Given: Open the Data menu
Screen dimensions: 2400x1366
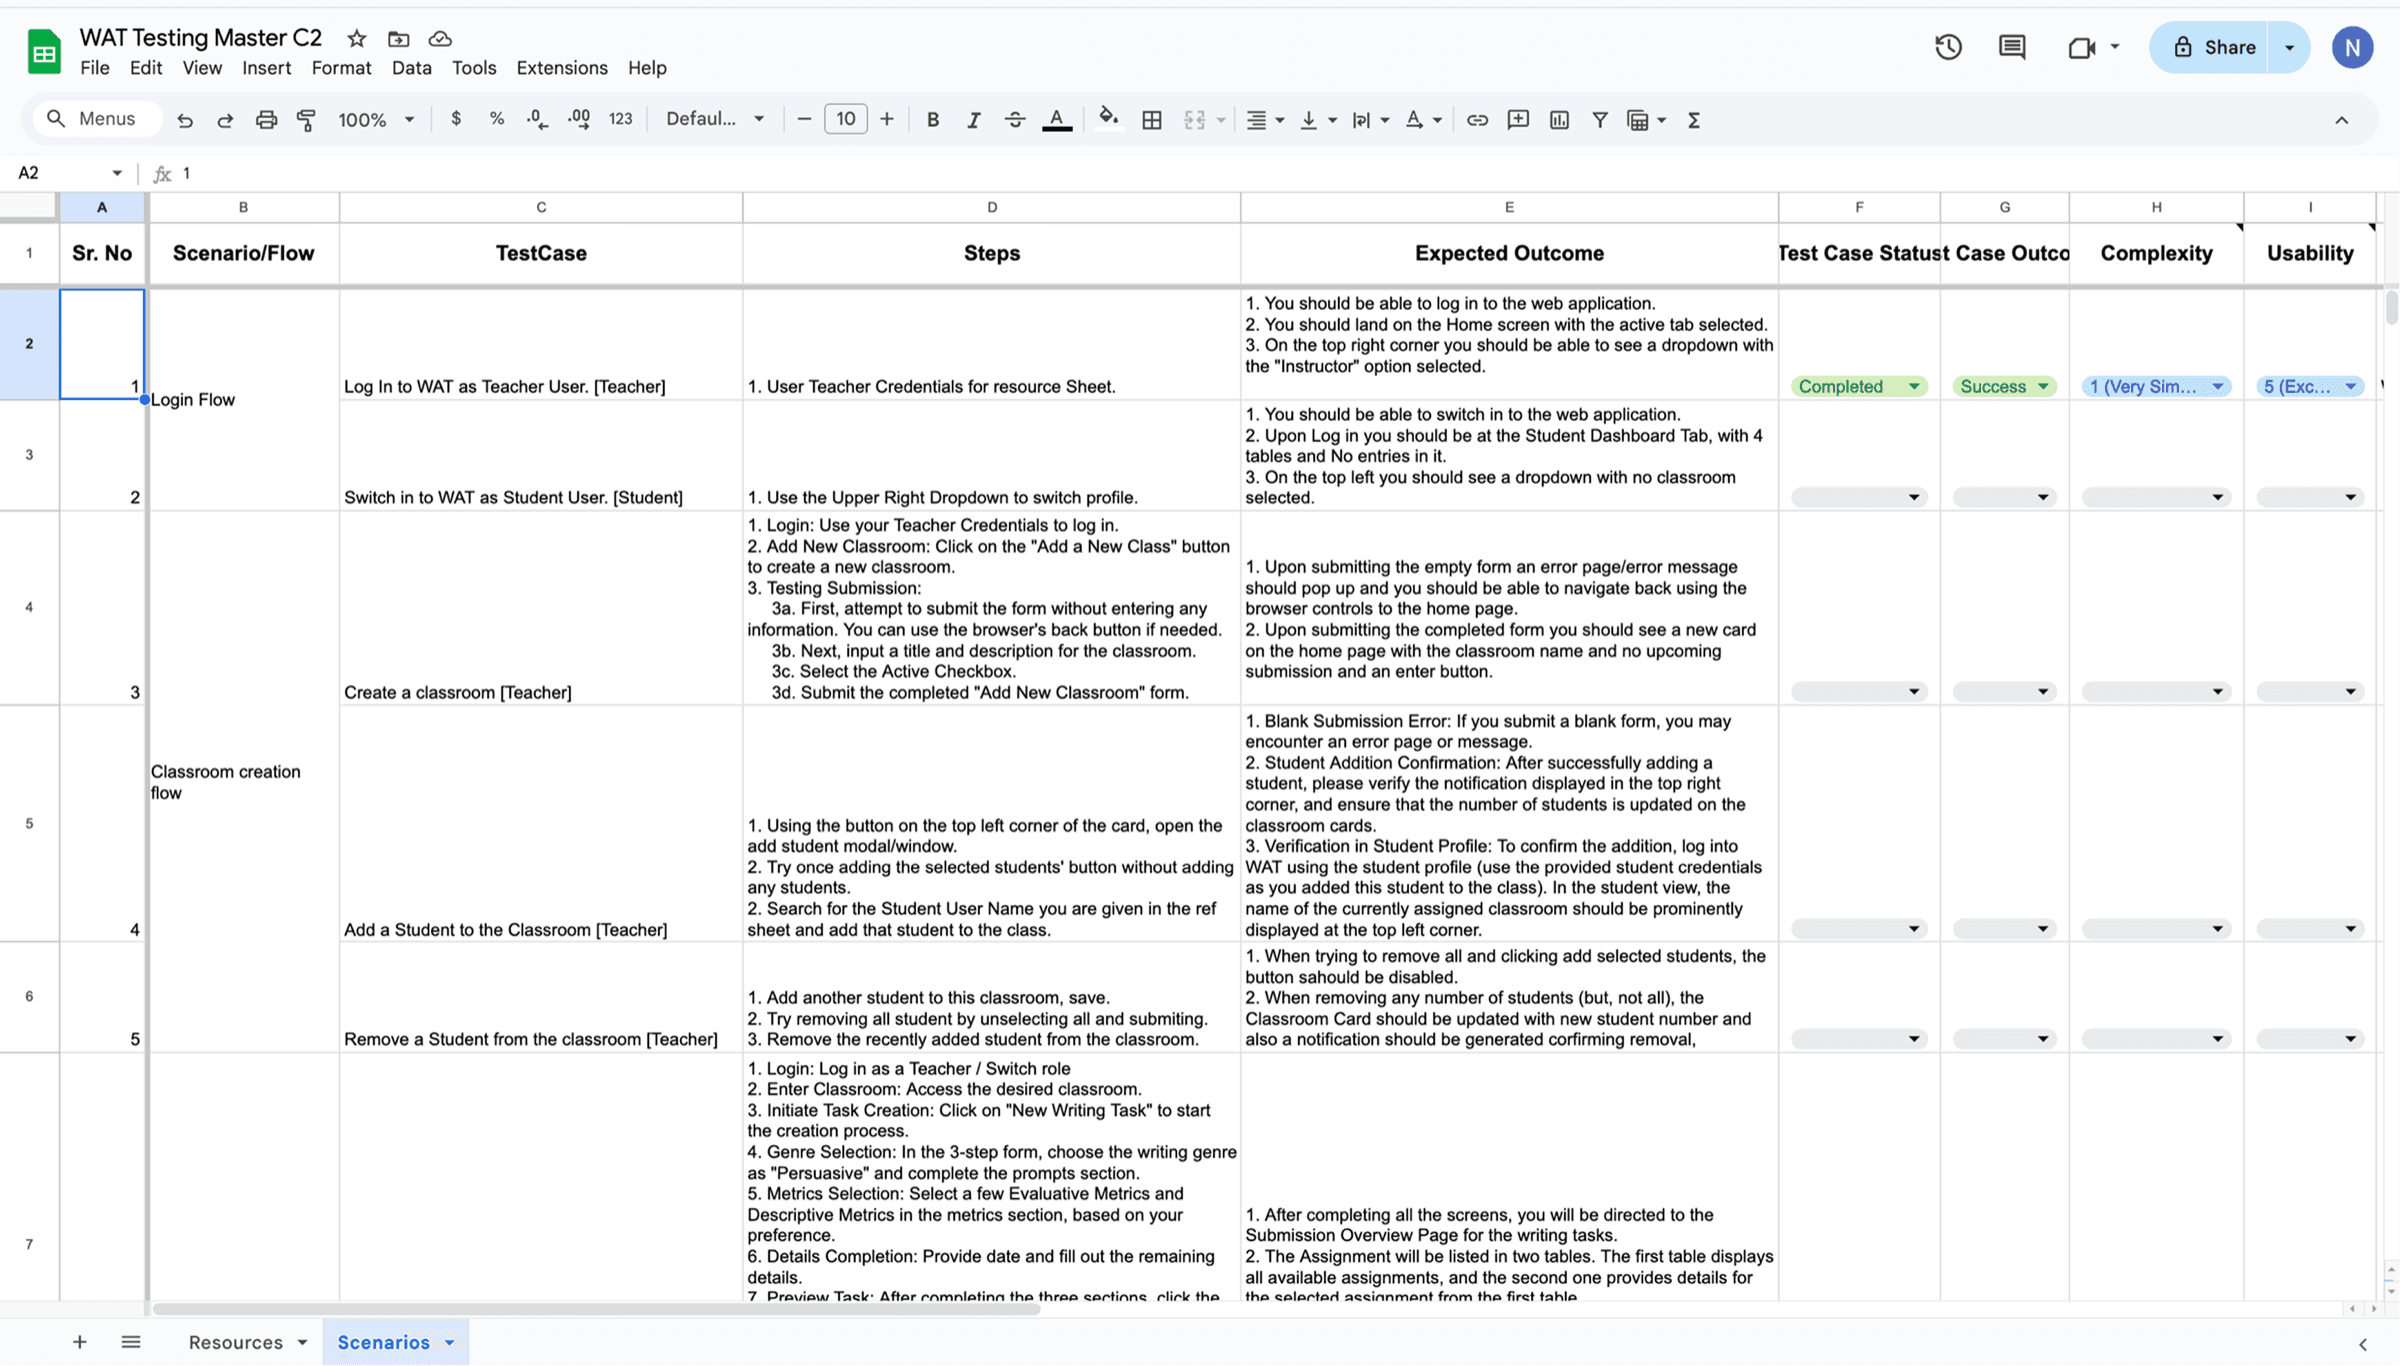Looking at the screenshot, I should pyautogui.click(x=411, y=68).
